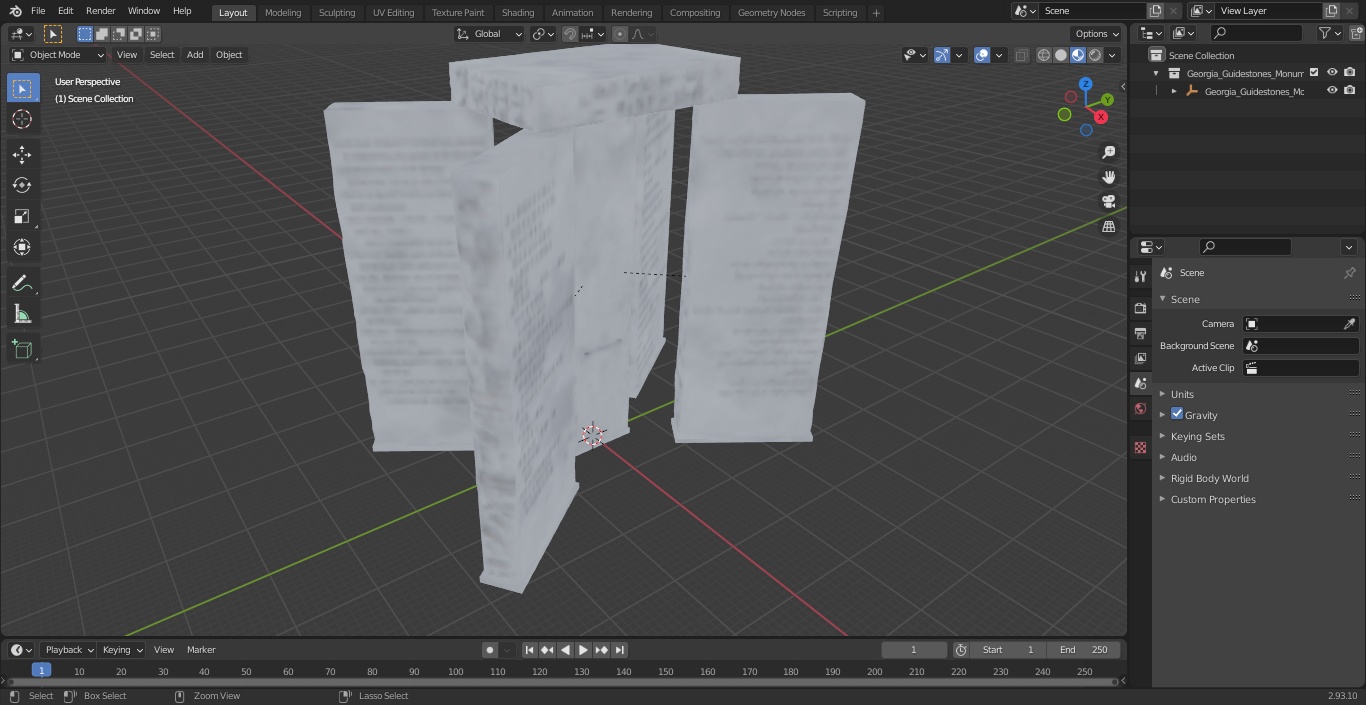The image size is (1366, 705).
Task: Pin the Scene properties panel
Action: [x=1349, y=273]
